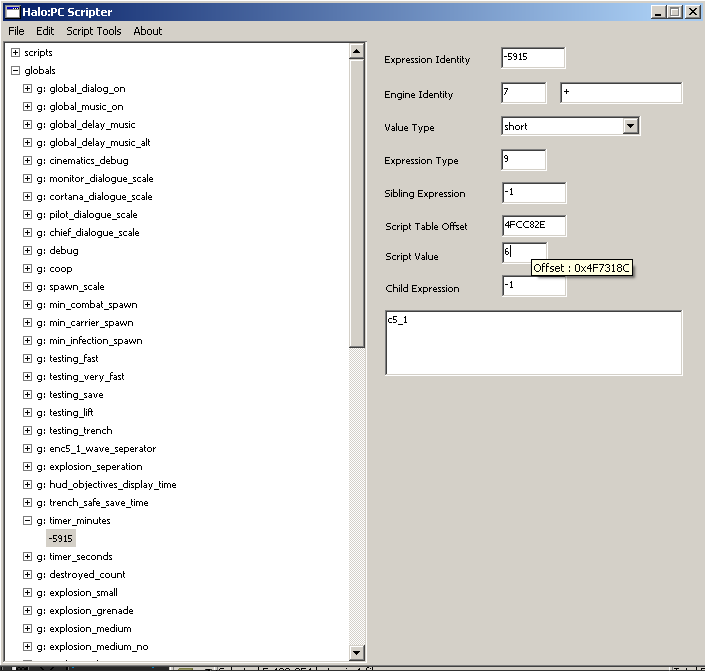Open the File menu

tap(16, 31)
